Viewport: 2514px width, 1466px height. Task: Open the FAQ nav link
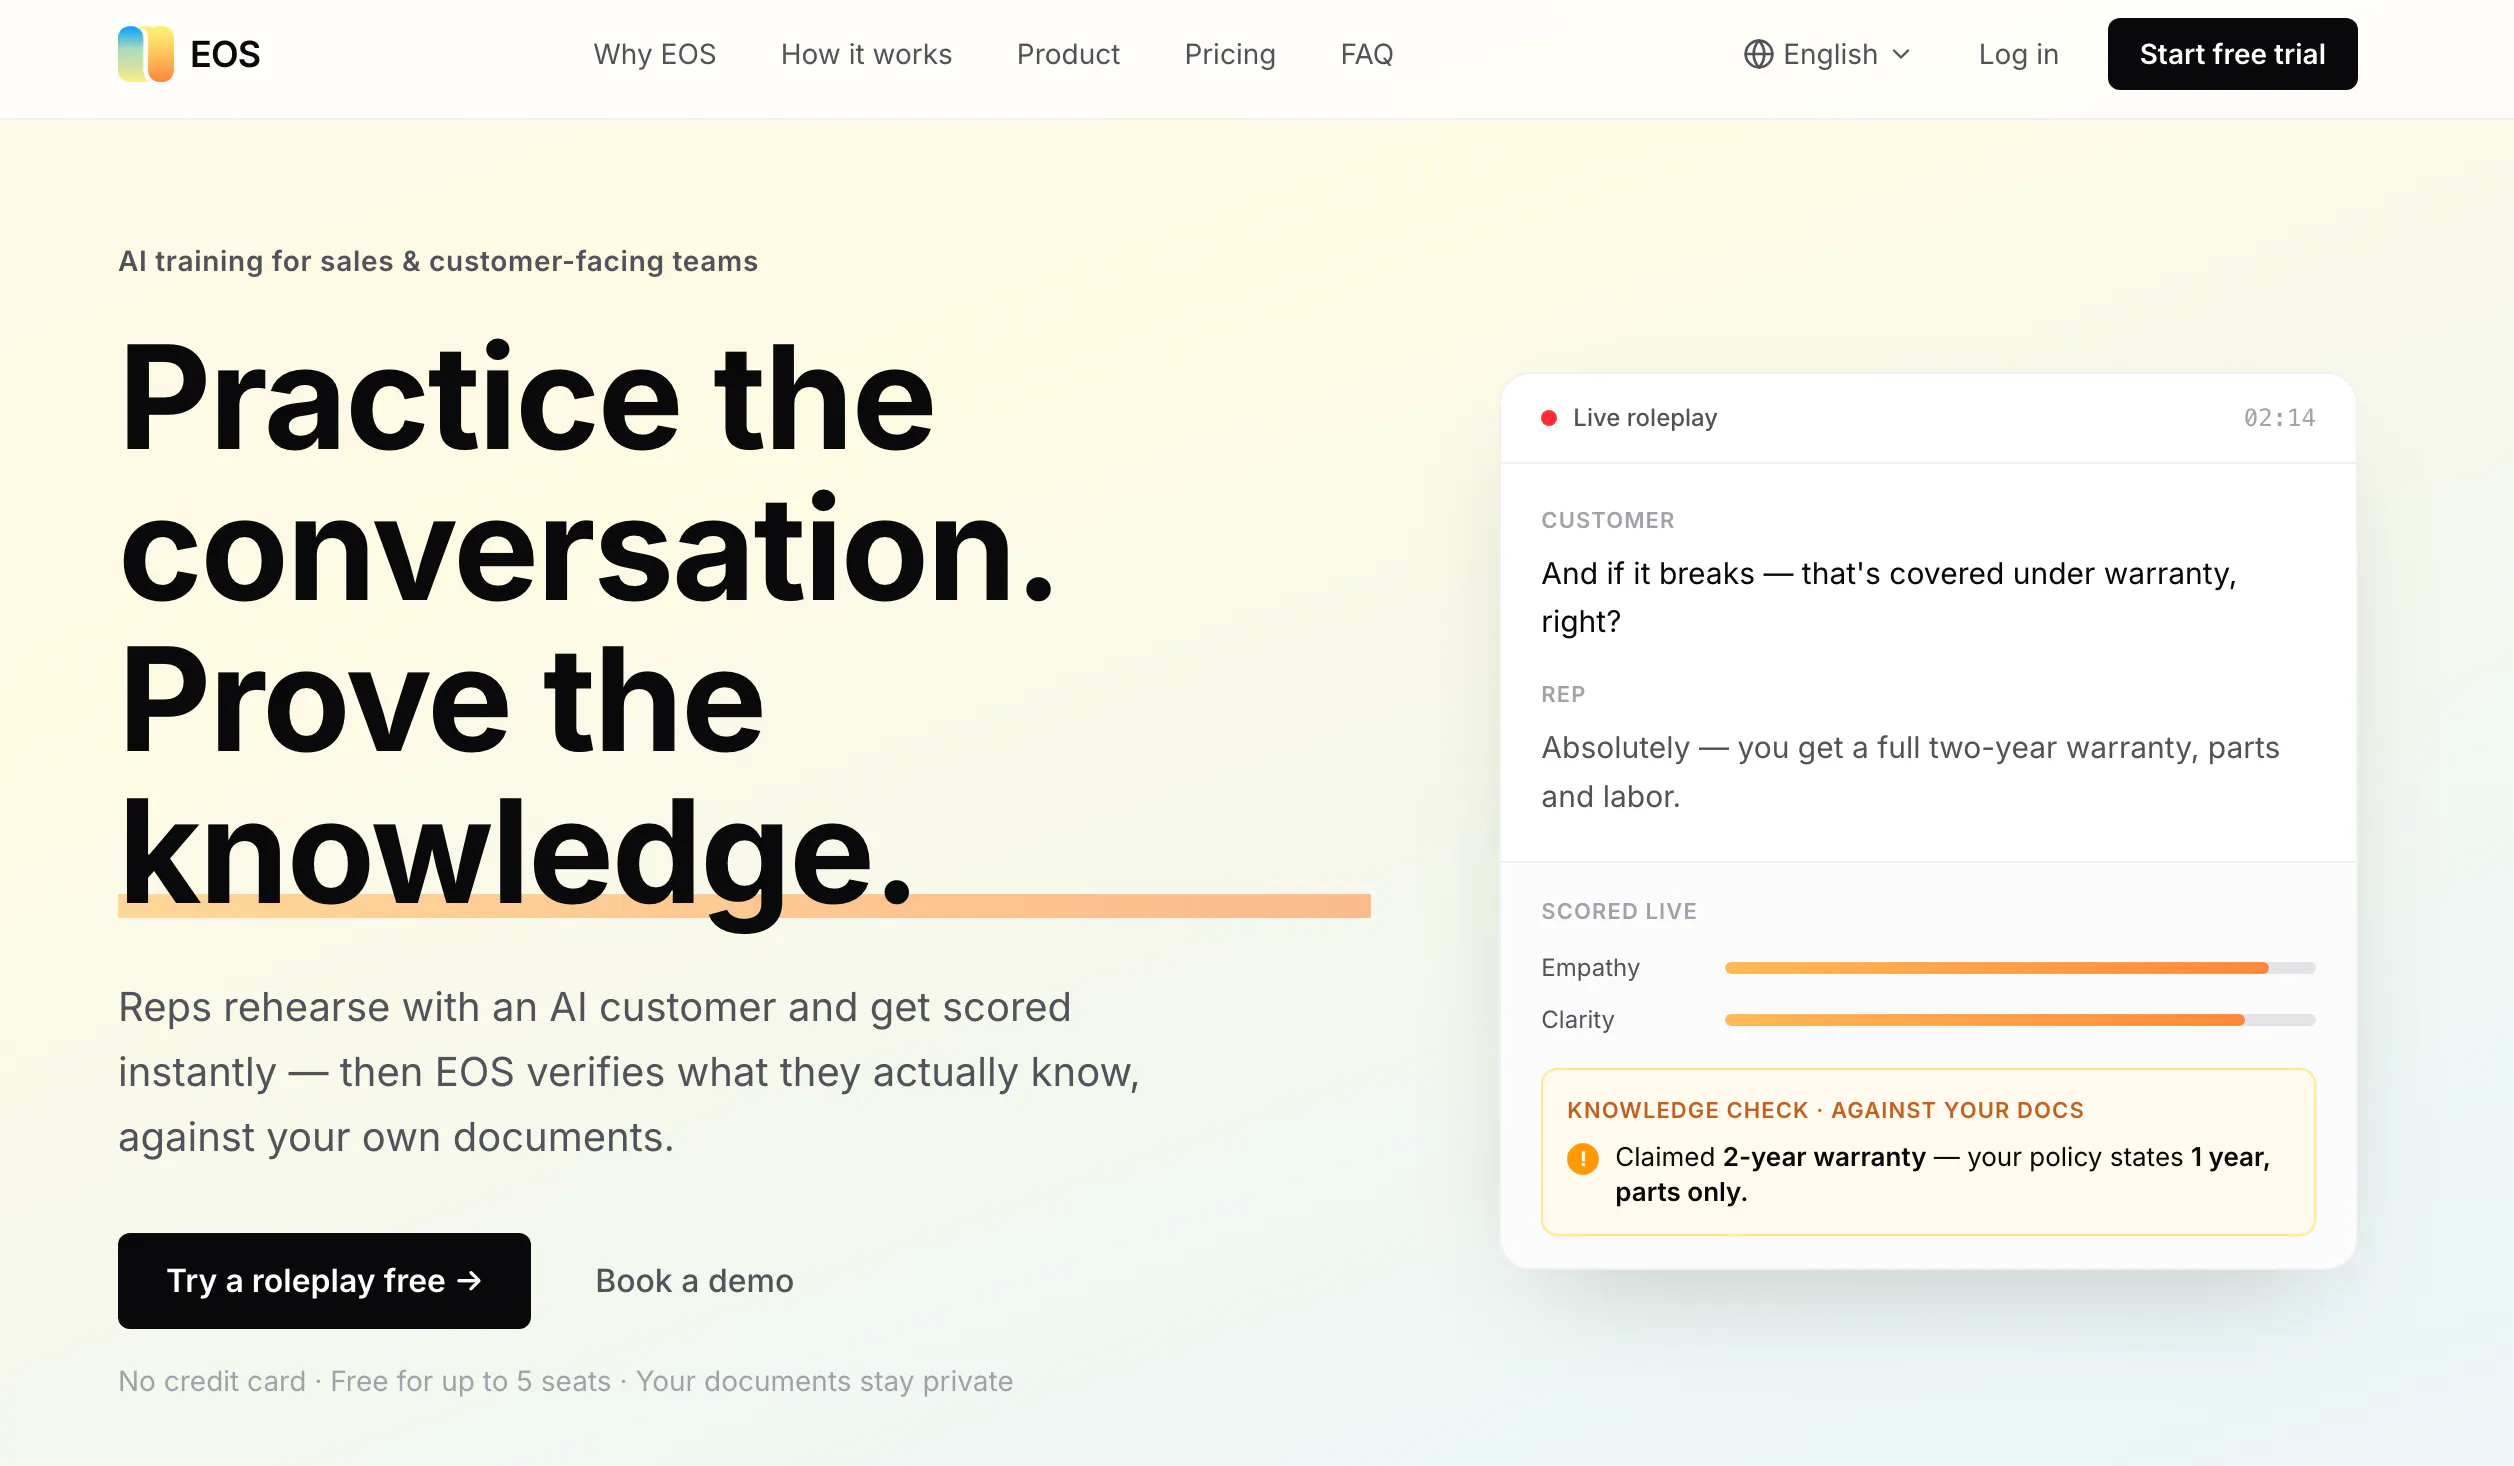(1367, 54)
